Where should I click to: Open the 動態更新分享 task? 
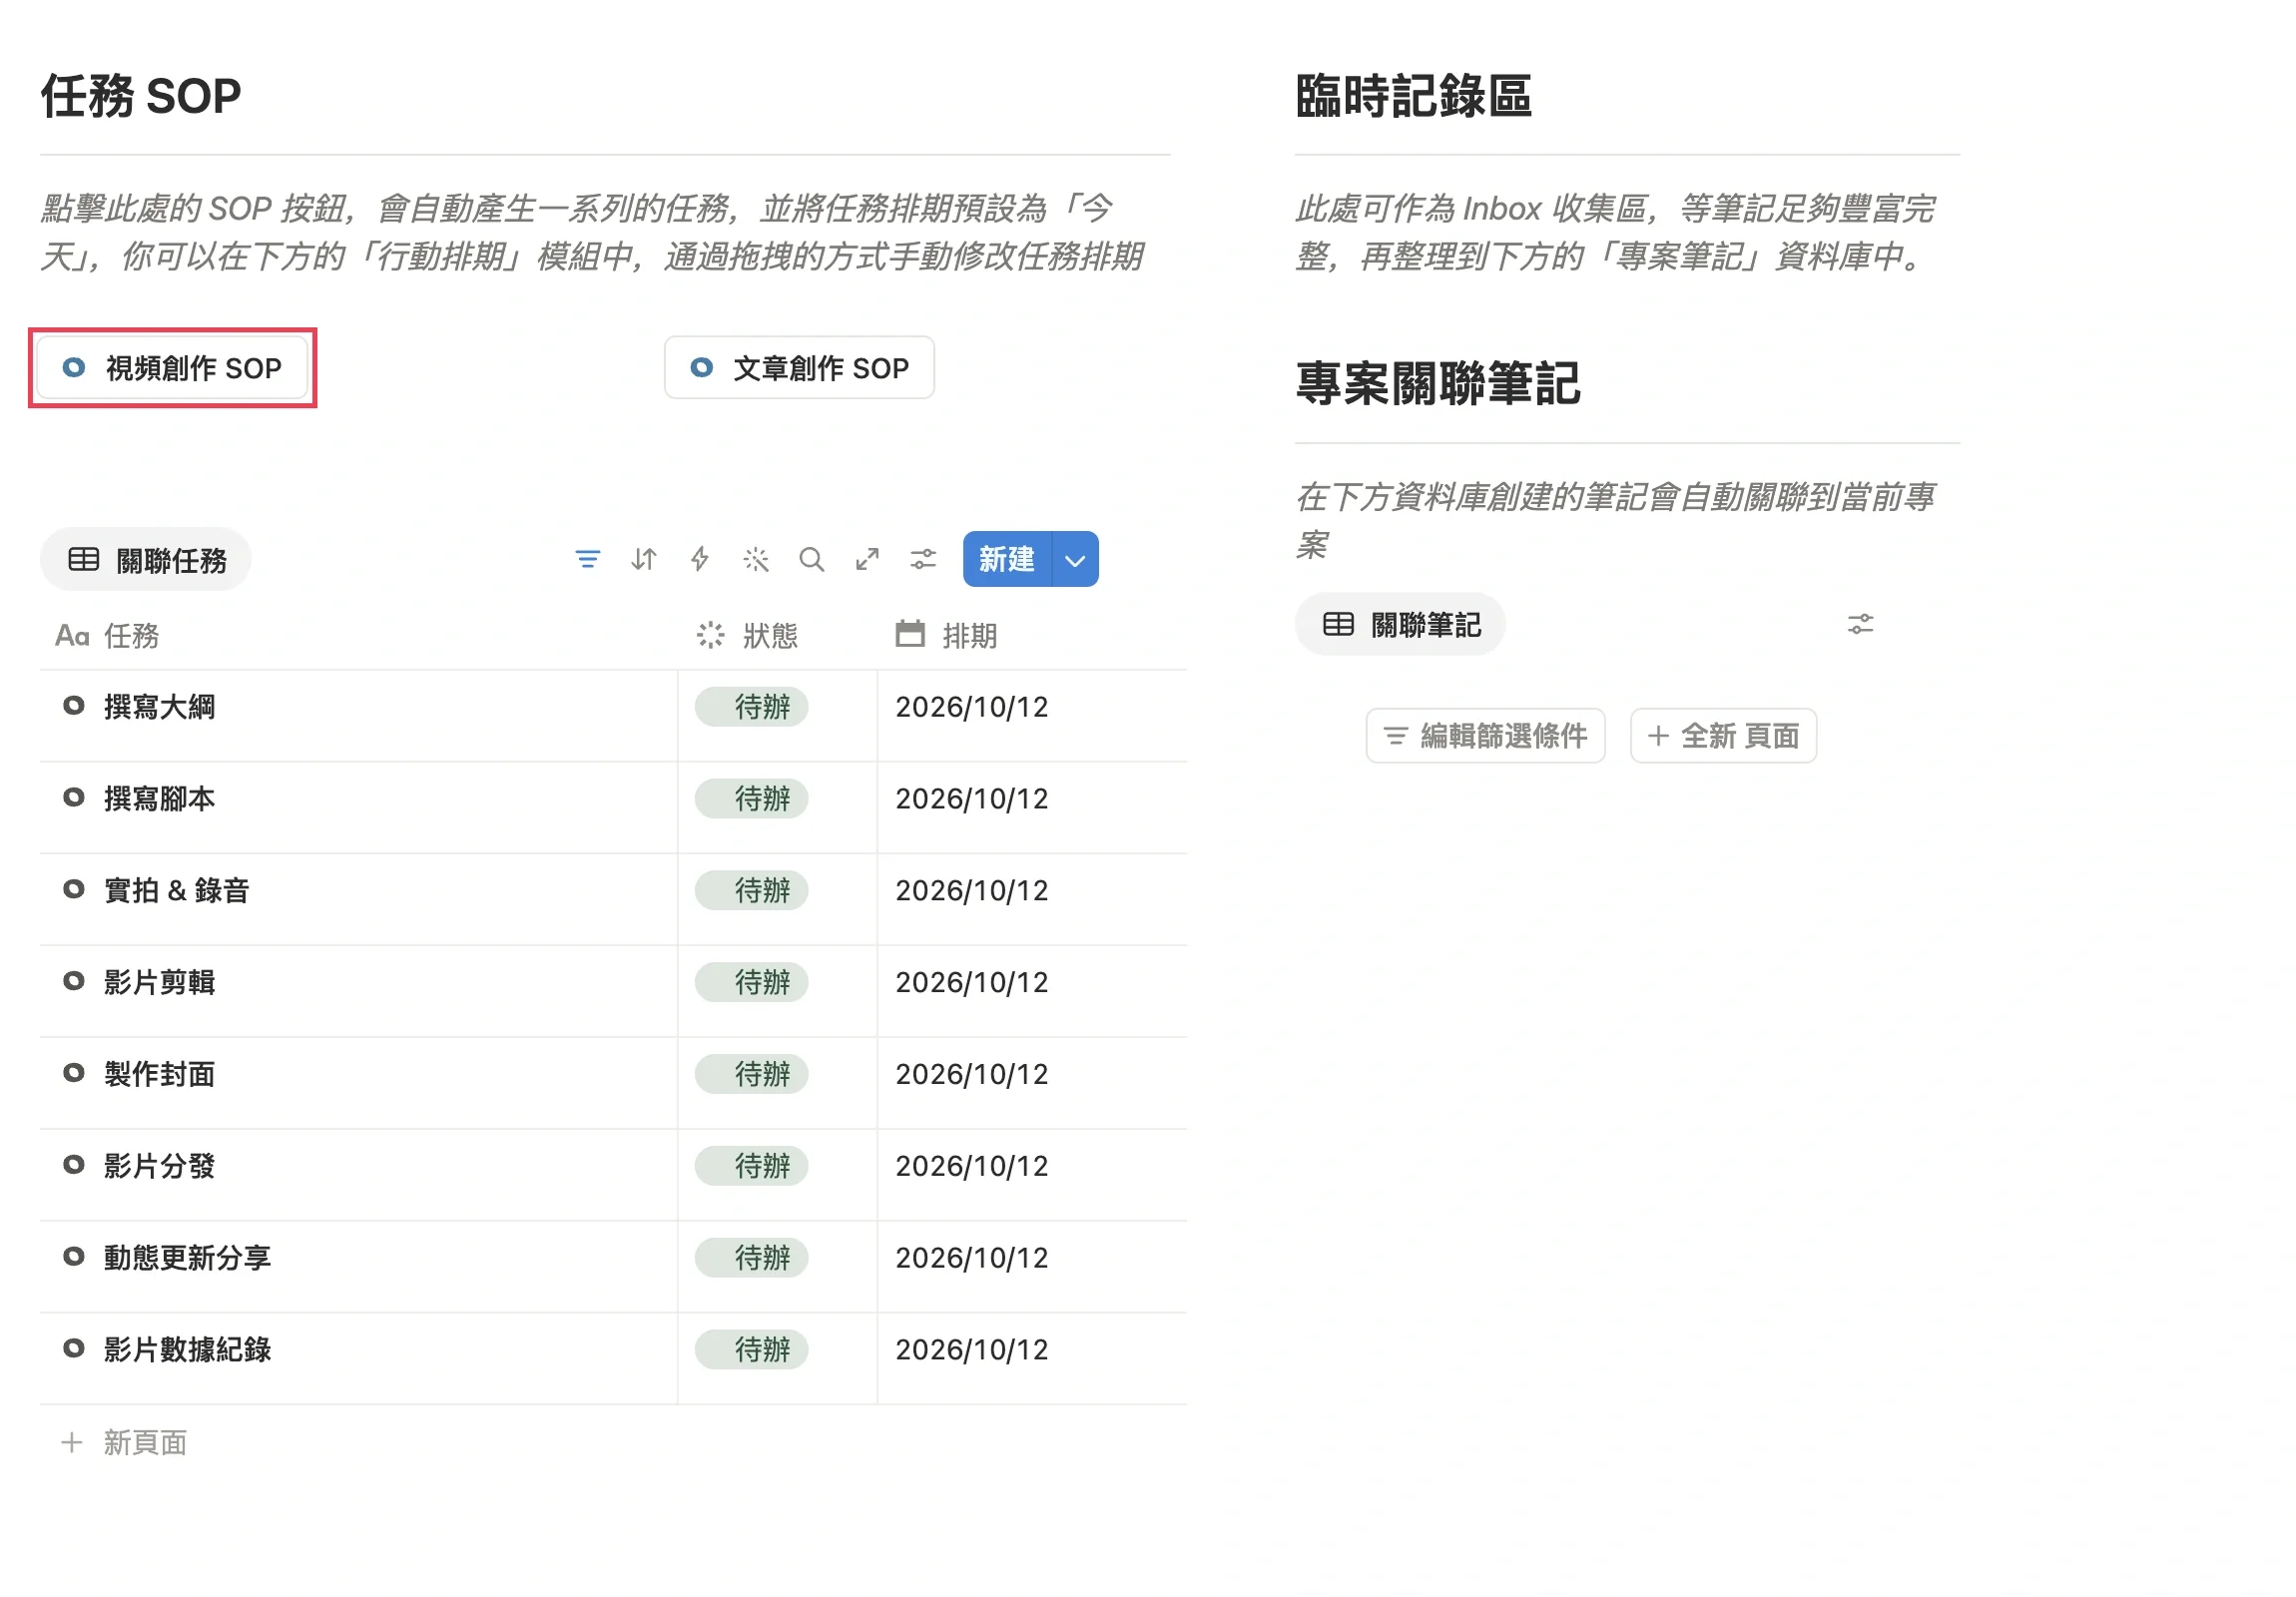coord(187,1257)
